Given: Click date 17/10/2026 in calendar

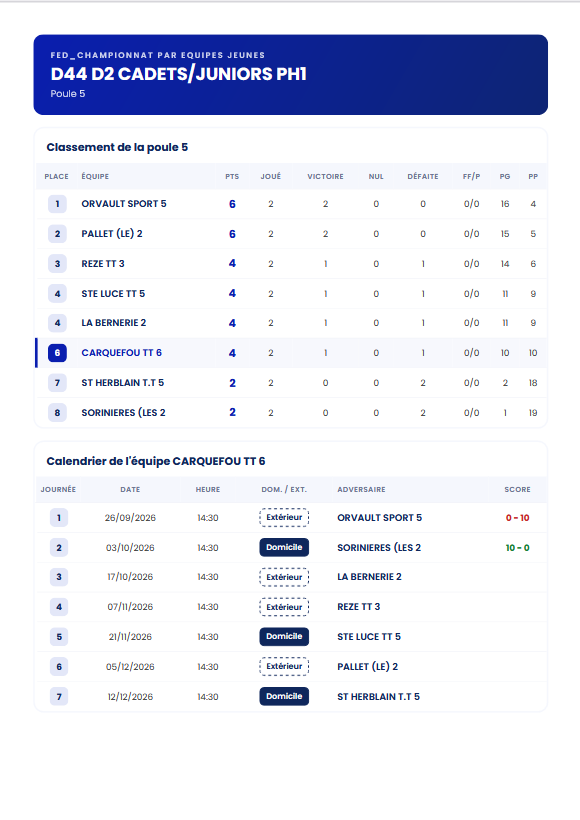Looking at the screenshot, I should 130,577.
